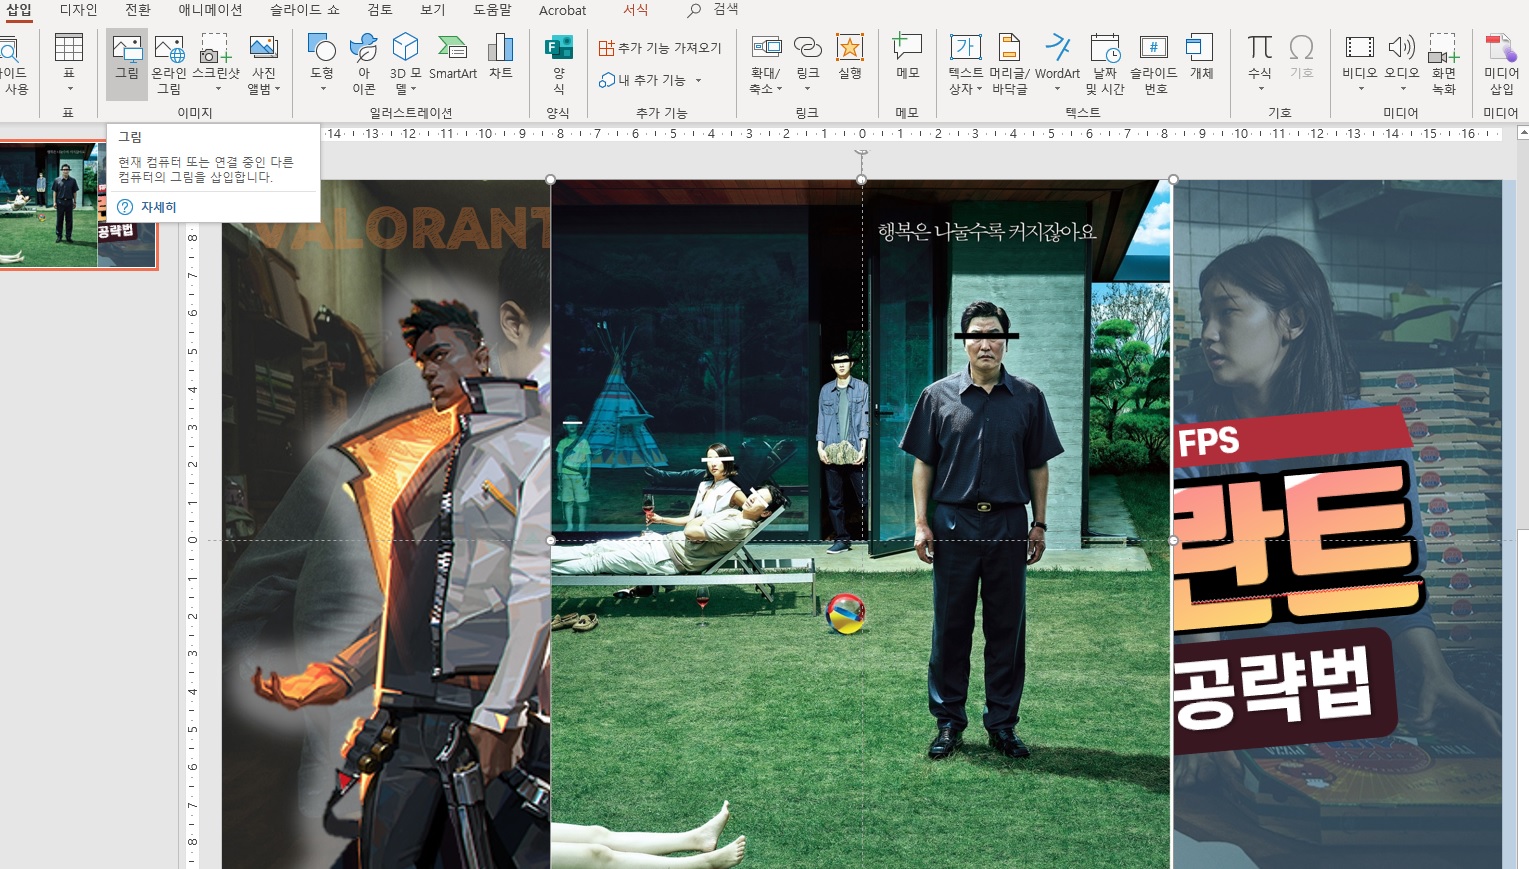Select the Valorant character image on slide
Image resolution: width=1529 pixels, height=869 pixels.
[385, 525]
